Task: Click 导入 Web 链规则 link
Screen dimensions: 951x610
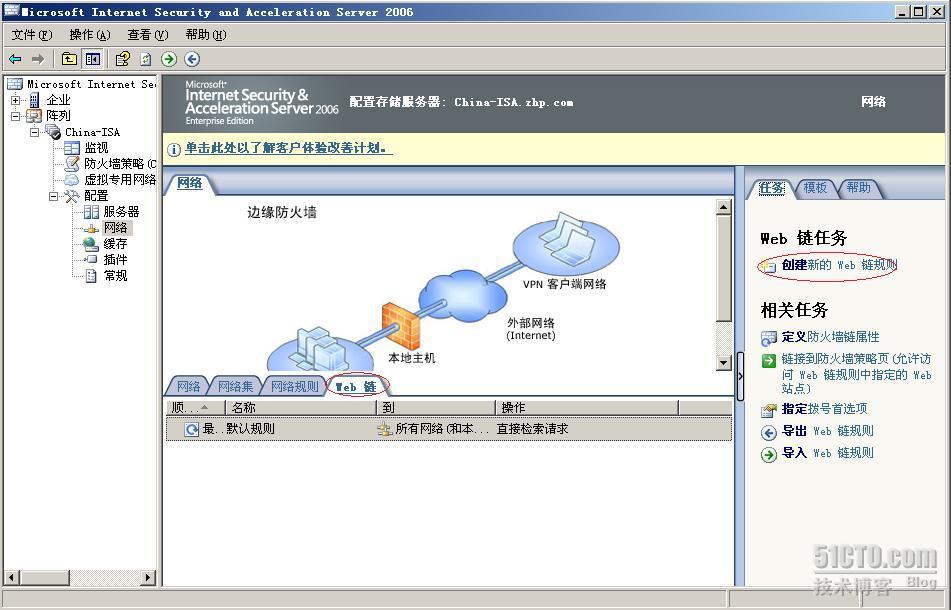Action: point(827,453)
